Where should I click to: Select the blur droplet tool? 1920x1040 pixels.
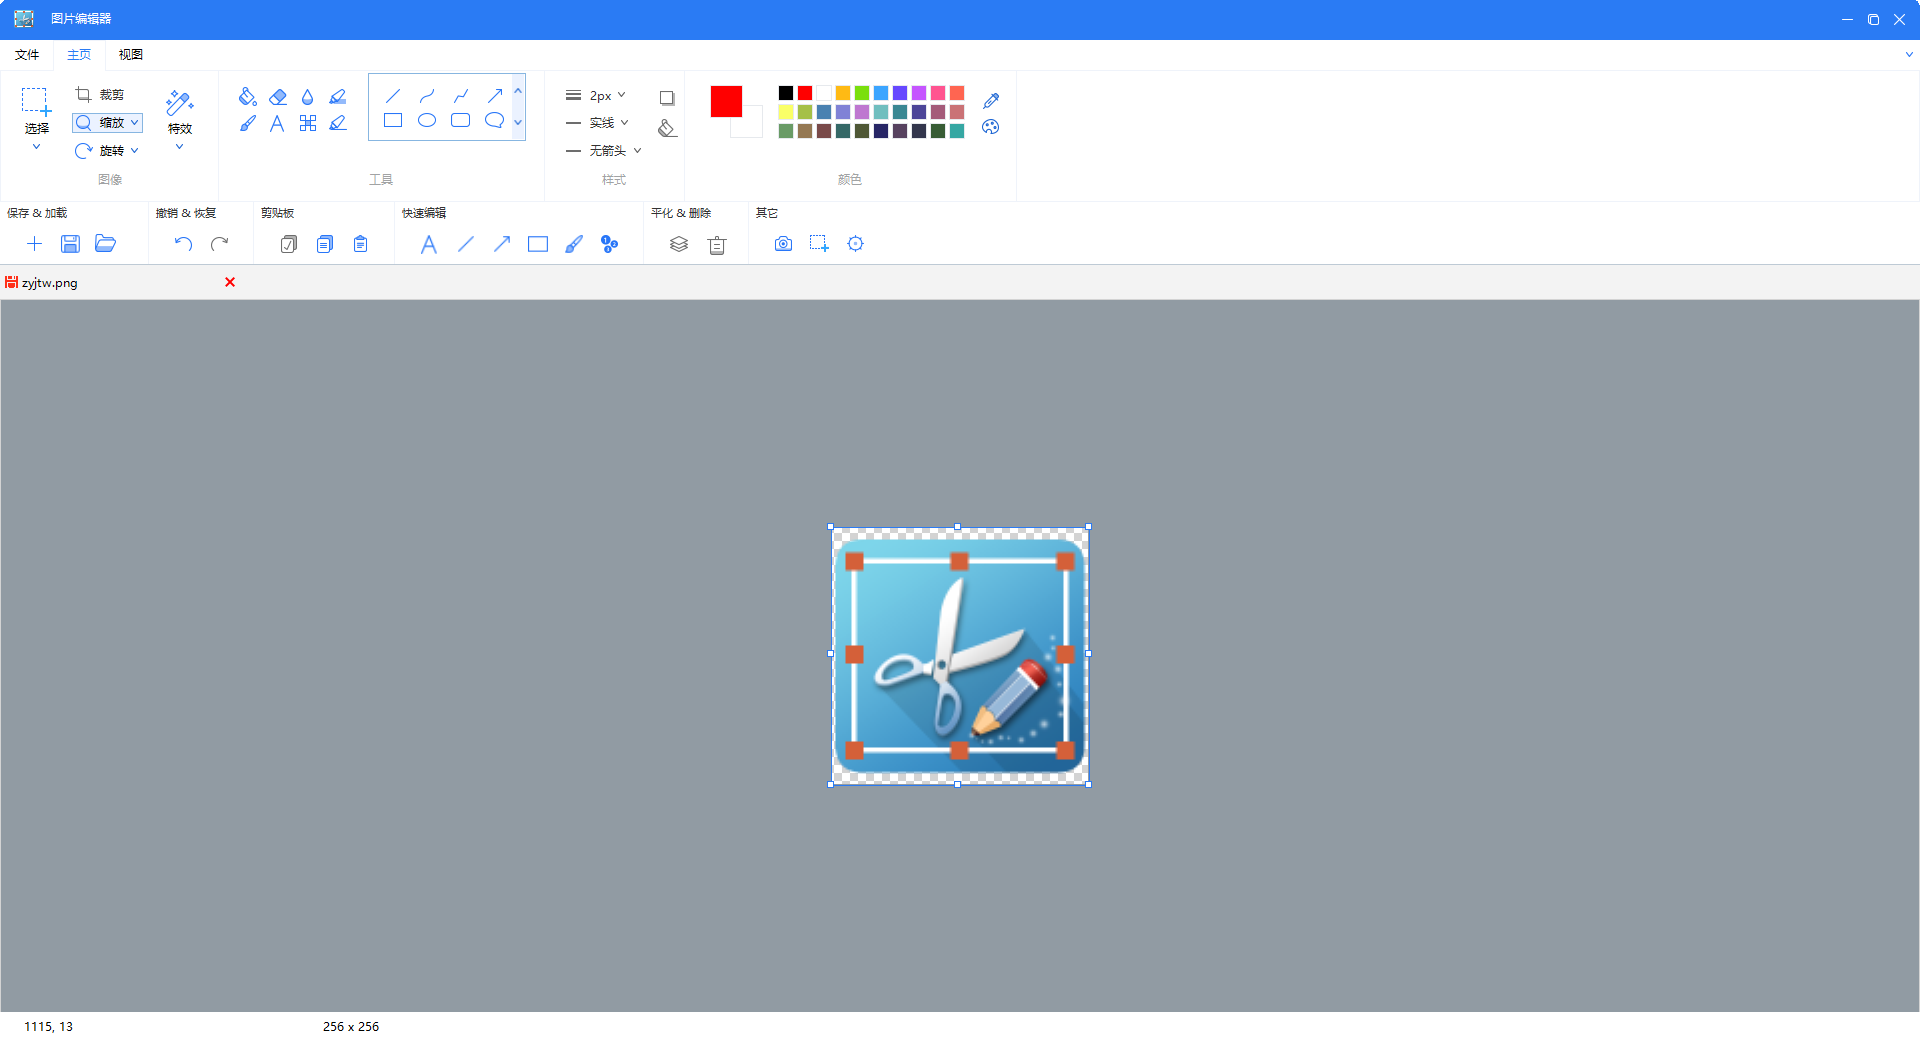[307, 97]
